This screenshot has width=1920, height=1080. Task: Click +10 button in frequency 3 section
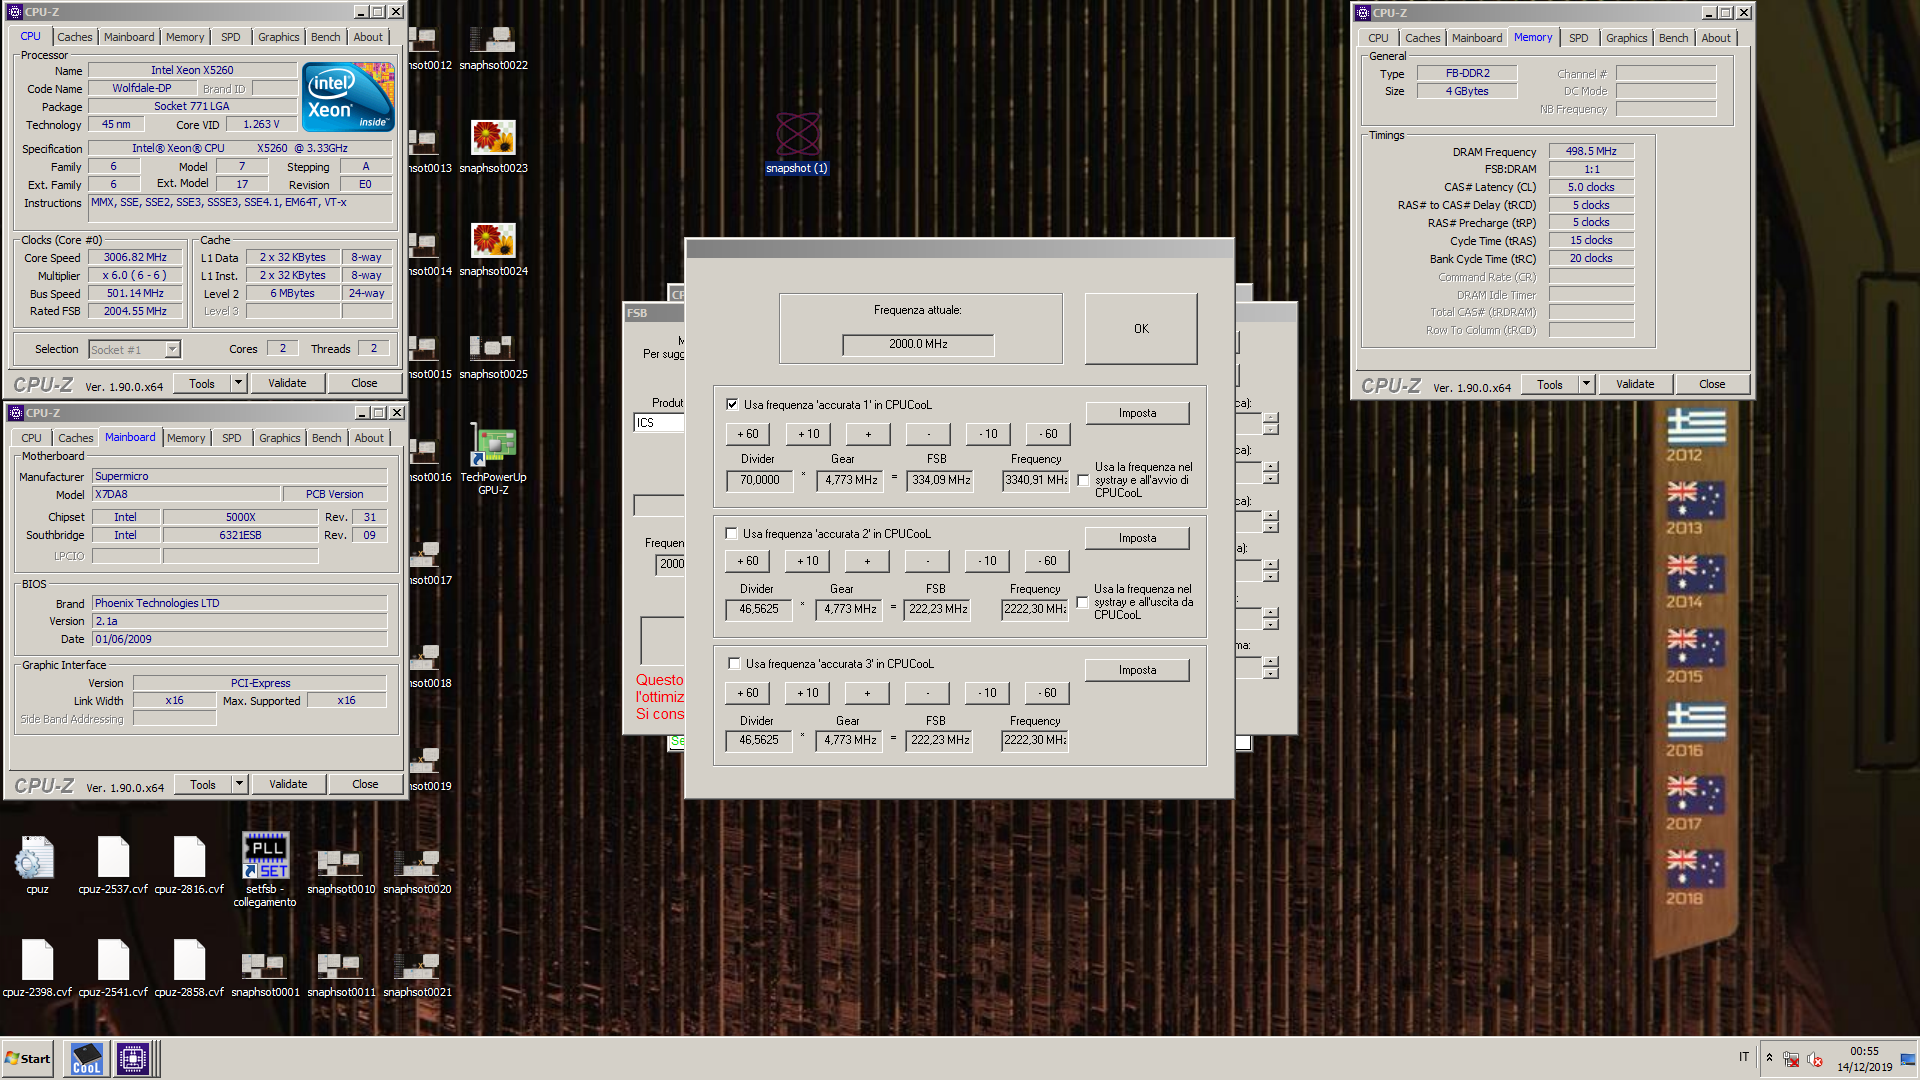click(x=808, y=693)
